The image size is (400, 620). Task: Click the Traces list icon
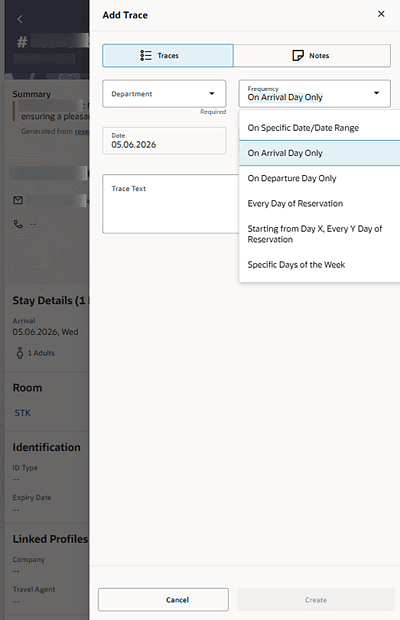point(145,55)
